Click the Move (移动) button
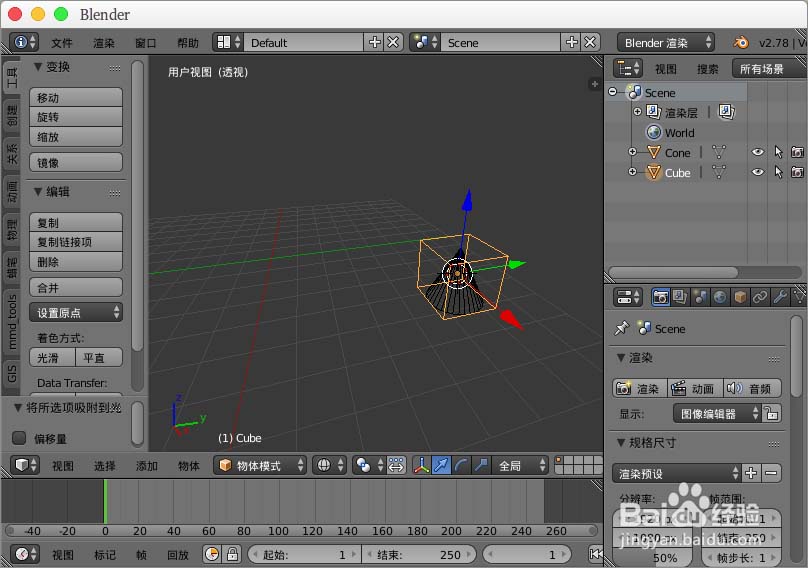 (x=76, y=97)
